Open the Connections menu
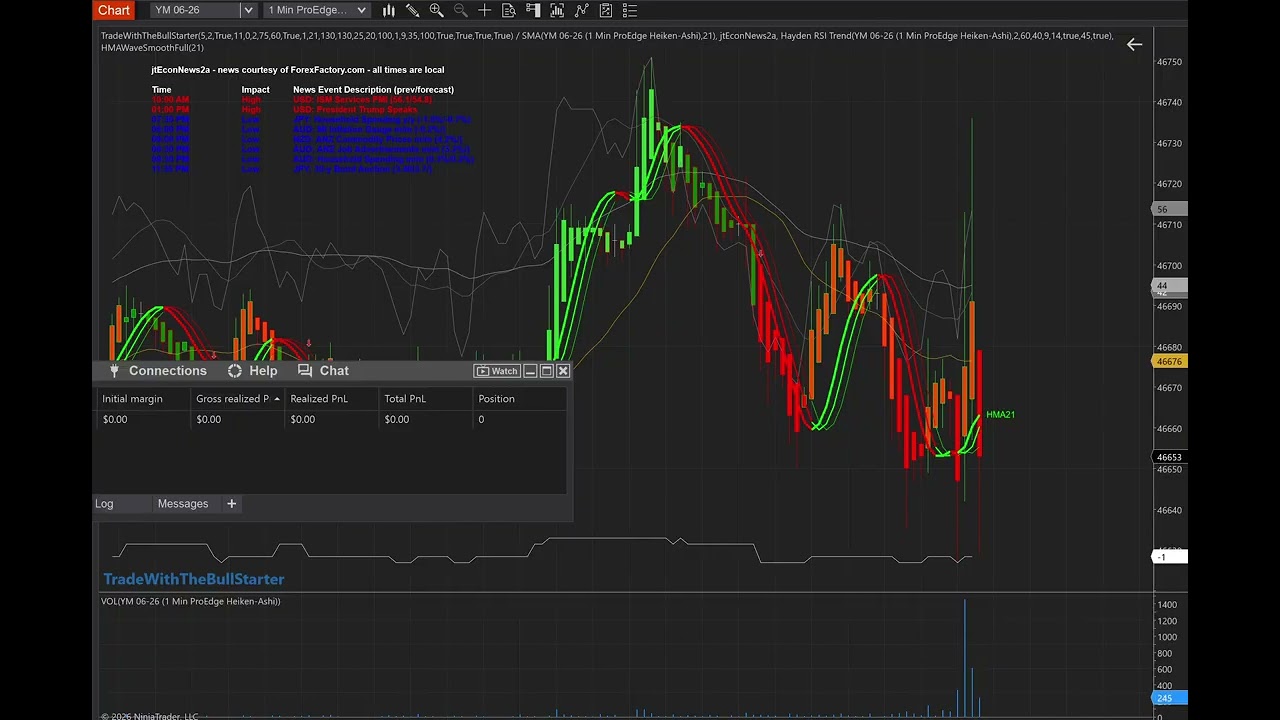 point(167,370)
